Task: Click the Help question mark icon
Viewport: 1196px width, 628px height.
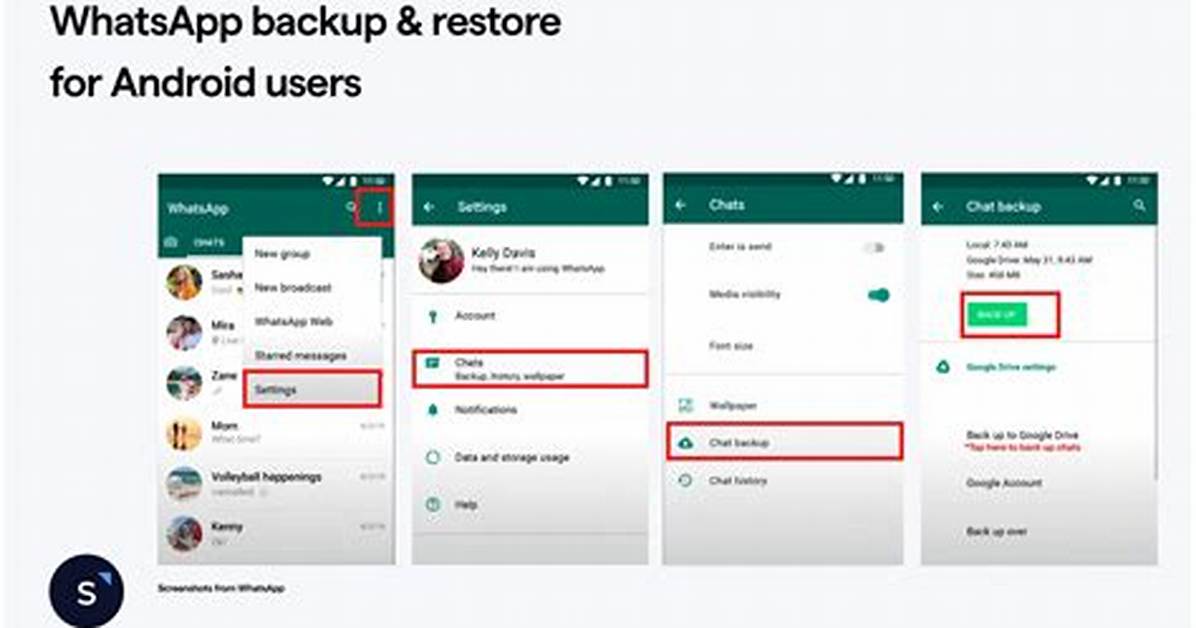Action: (x=432, y=504)
